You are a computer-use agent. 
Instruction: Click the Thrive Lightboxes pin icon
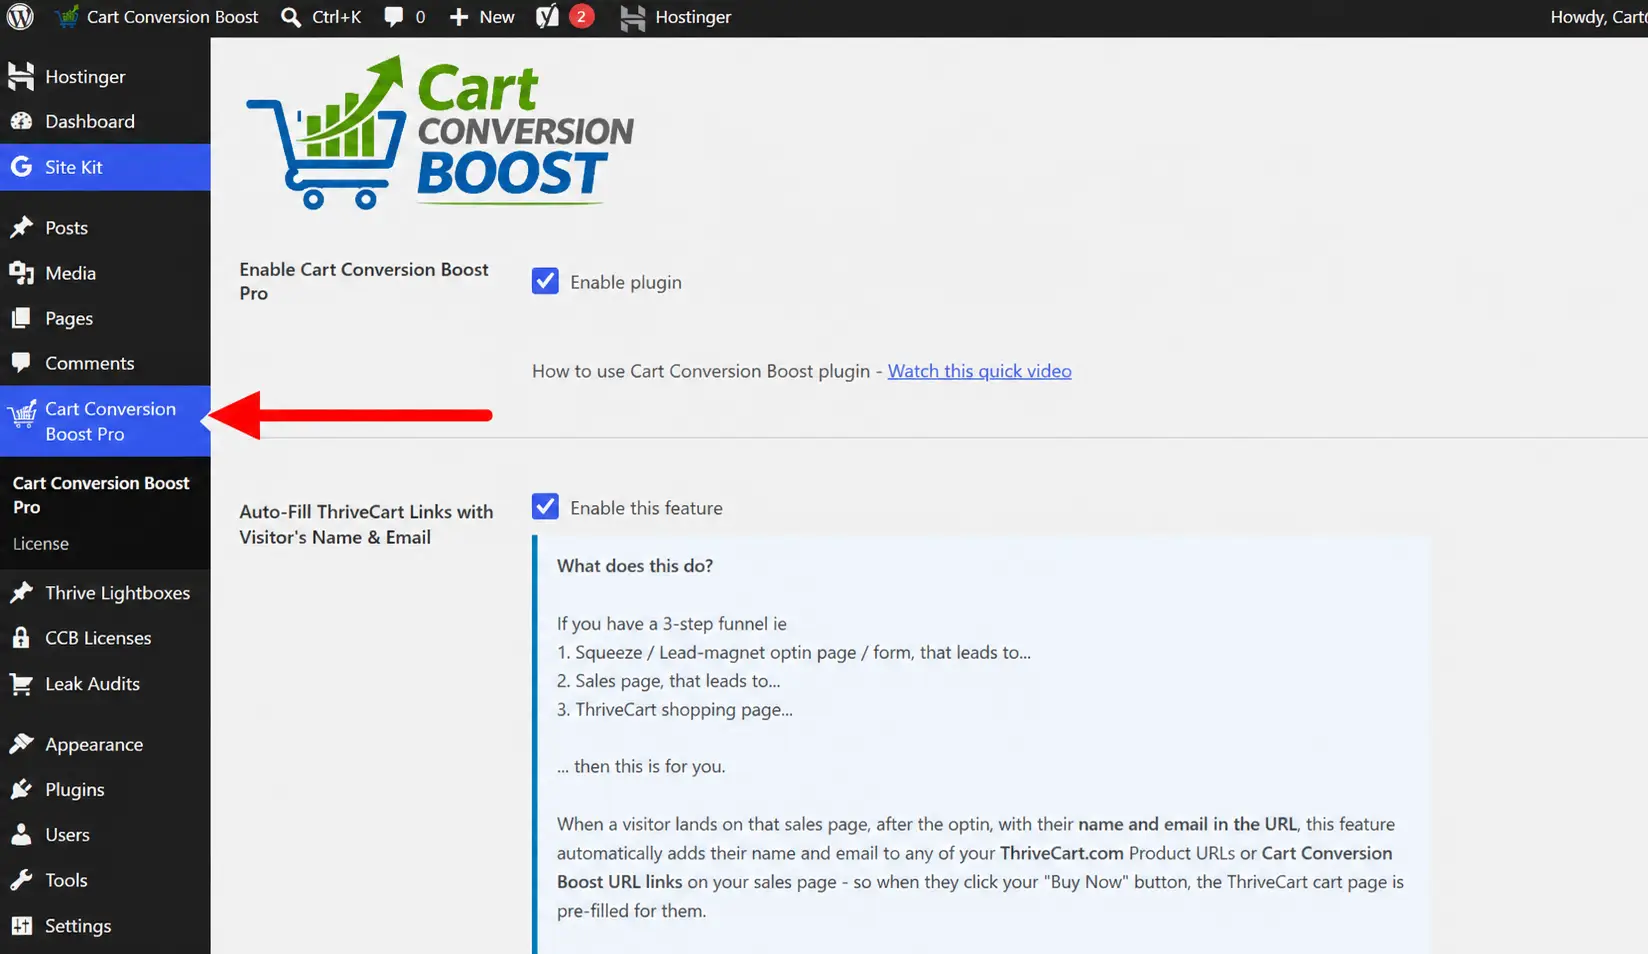(x=21, y=592)
